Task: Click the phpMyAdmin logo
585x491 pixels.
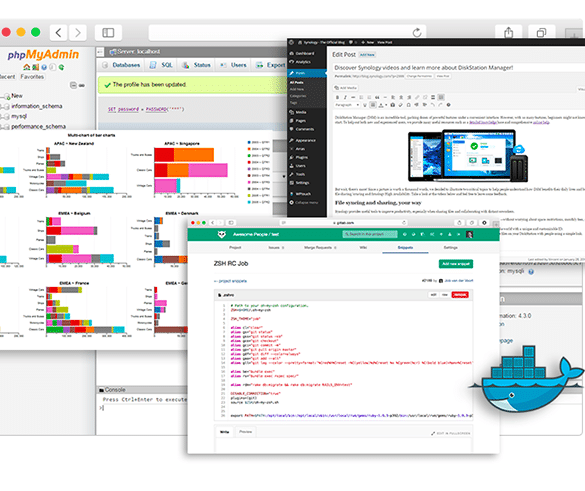Action: coord(43,55)
